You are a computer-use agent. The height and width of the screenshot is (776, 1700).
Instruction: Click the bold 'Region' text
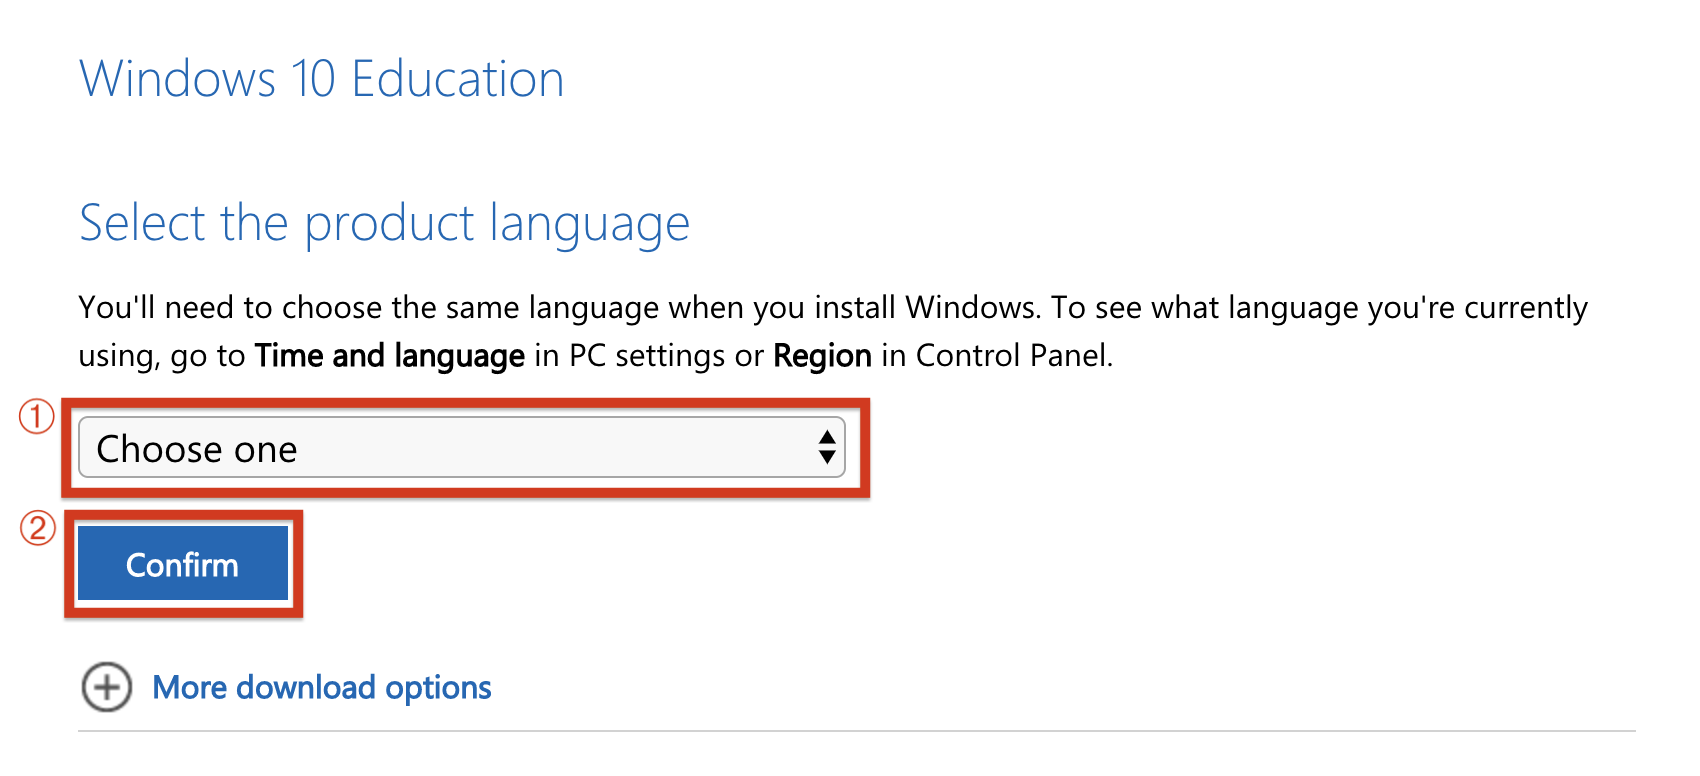pos(822,356)
